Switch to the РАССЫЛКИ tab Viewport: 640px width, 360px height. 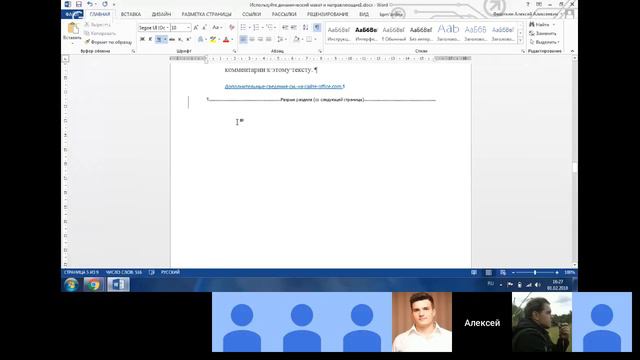point(284,14)
